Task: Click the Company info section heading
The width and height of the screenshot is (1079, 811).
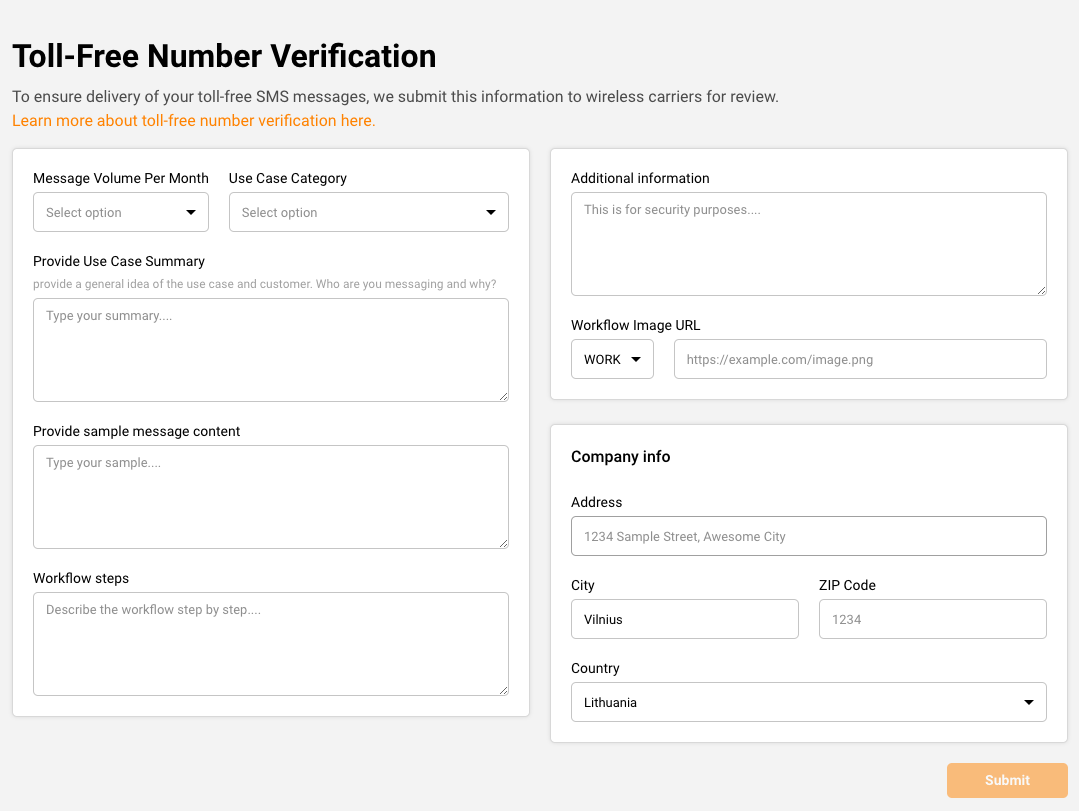Action: (620, 456)
